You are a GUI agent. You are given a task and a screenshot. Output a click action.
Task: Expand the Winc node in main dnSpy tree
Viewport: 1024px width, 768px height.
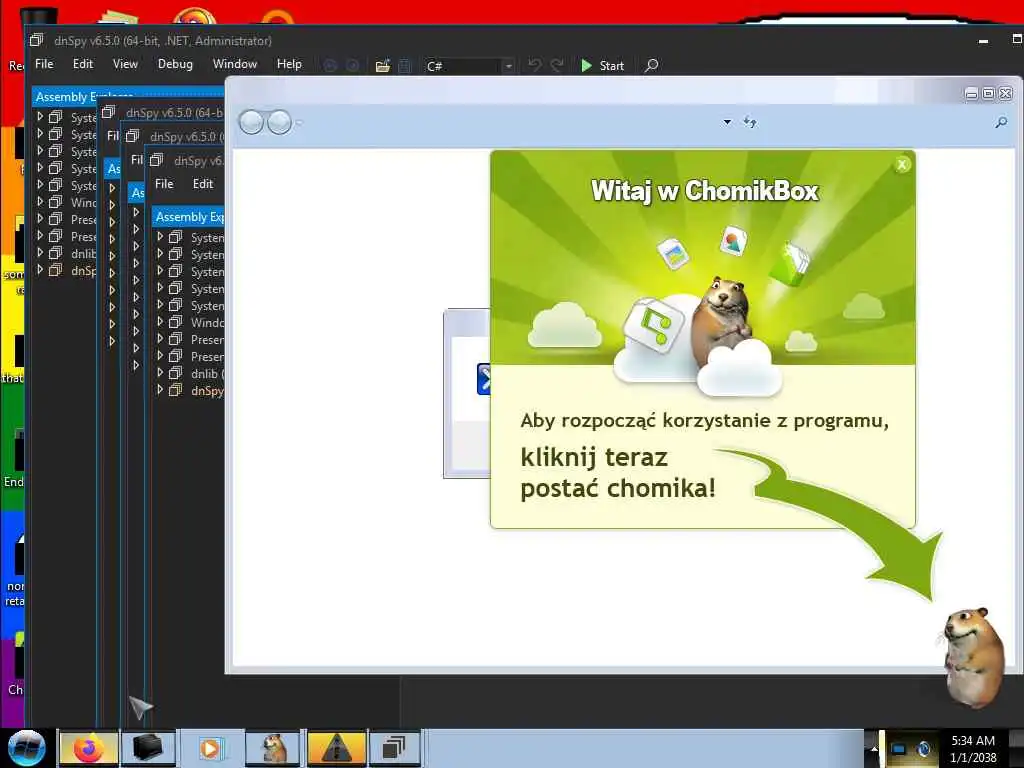coord(40,202)
